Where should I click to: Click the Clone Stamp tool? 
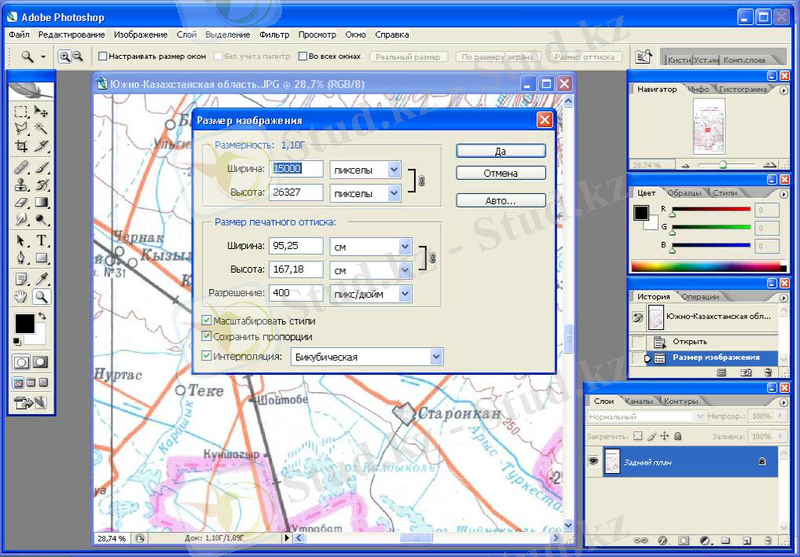tap(21, 184)
